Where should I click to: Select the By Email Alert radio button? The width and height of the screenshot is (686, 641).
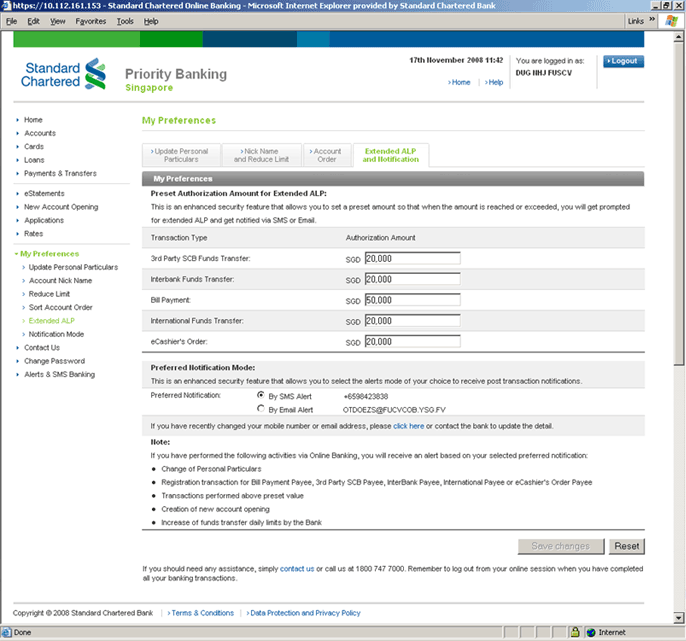click(261, 409)
